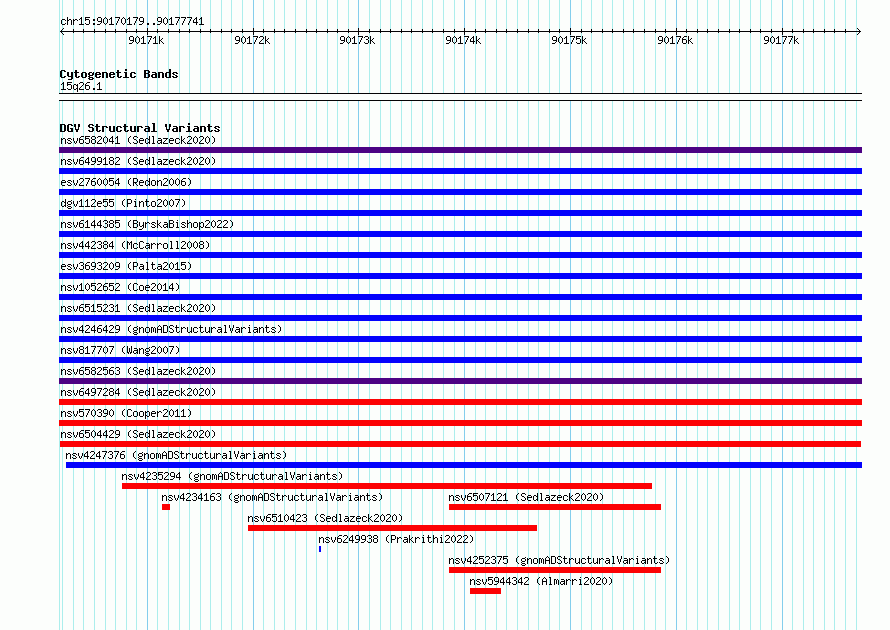Click the blue bar under nsv1052652
Image resolution: width=890 pixels, height=630 pixels.
[460, 297]
